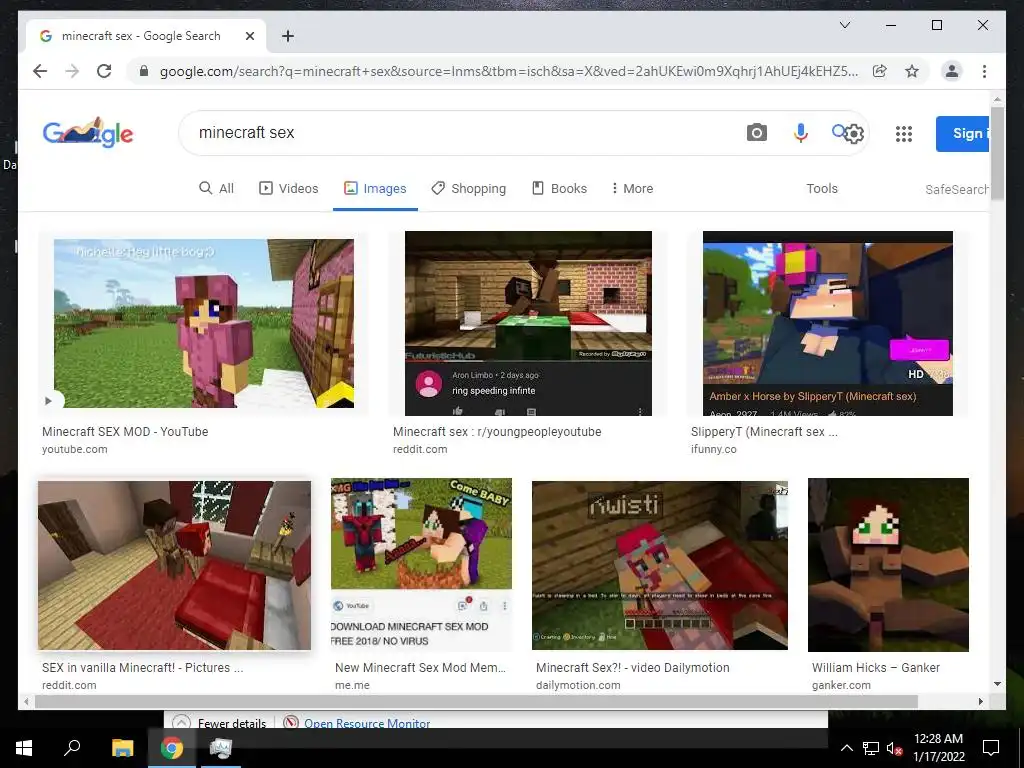Switch to the Shopping tab
The image size is (1024, 768).
pos(469,189)
